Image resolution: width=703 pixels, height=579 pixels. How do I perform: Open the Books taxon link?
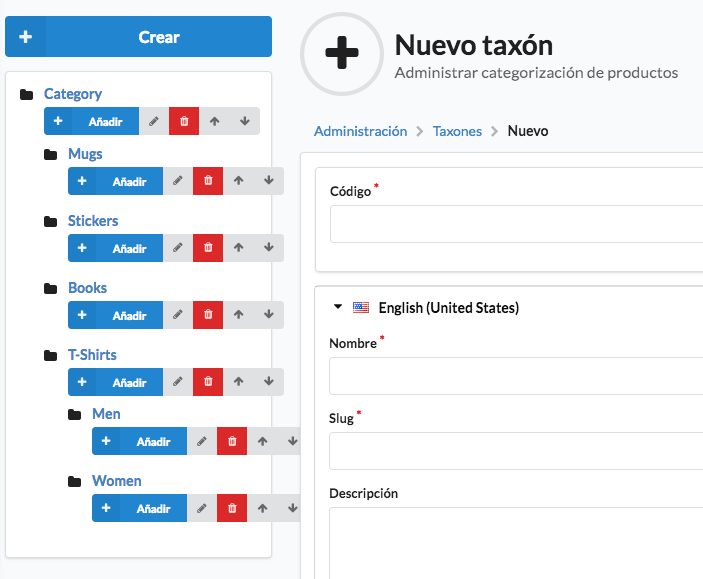[87, 288]
